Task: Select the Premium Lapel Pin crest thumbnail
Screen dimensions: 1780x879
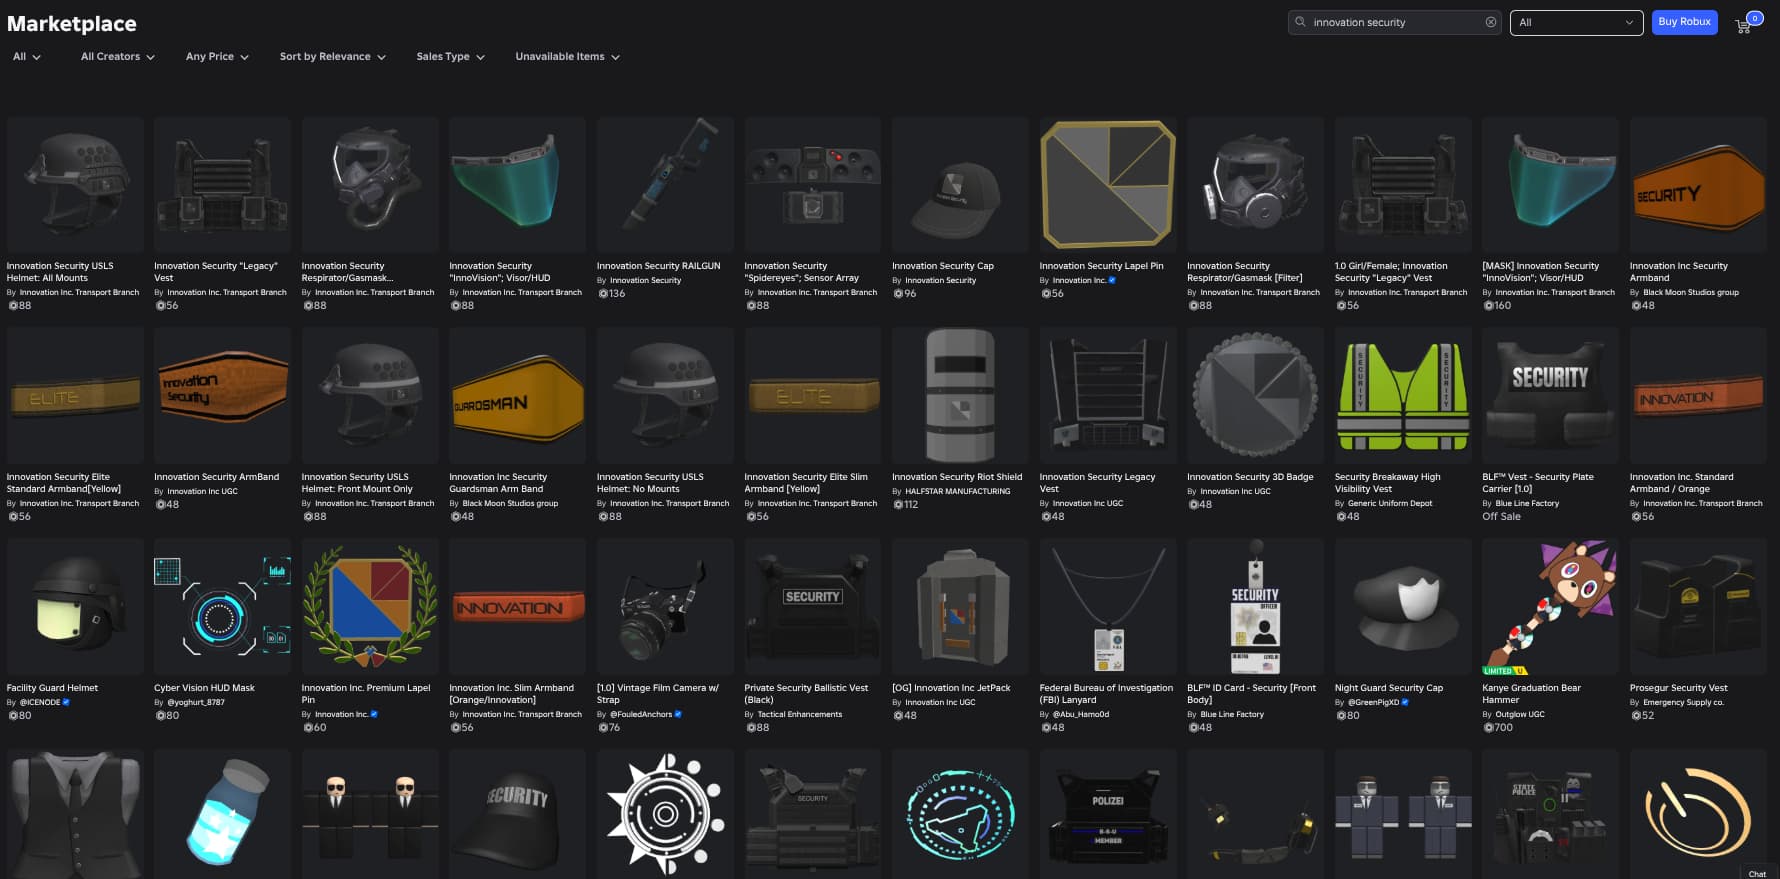Action: tap(370, 607)
